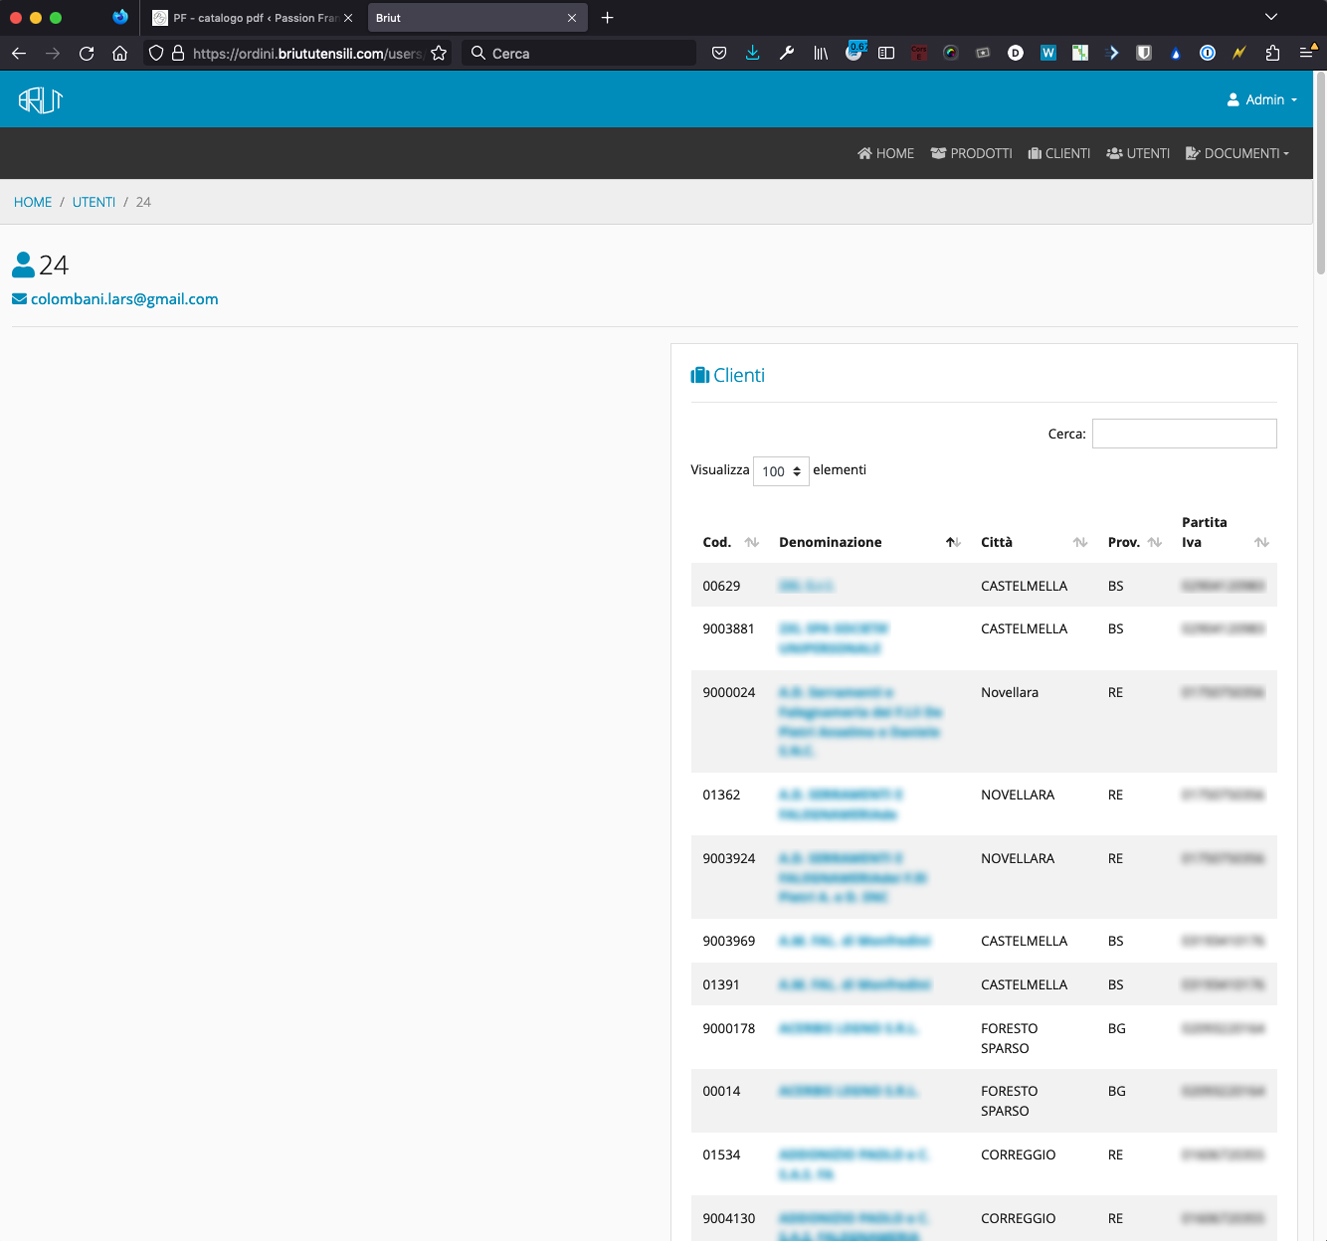Open the extensions puzzle piece menu

(x=1273, y=53)
